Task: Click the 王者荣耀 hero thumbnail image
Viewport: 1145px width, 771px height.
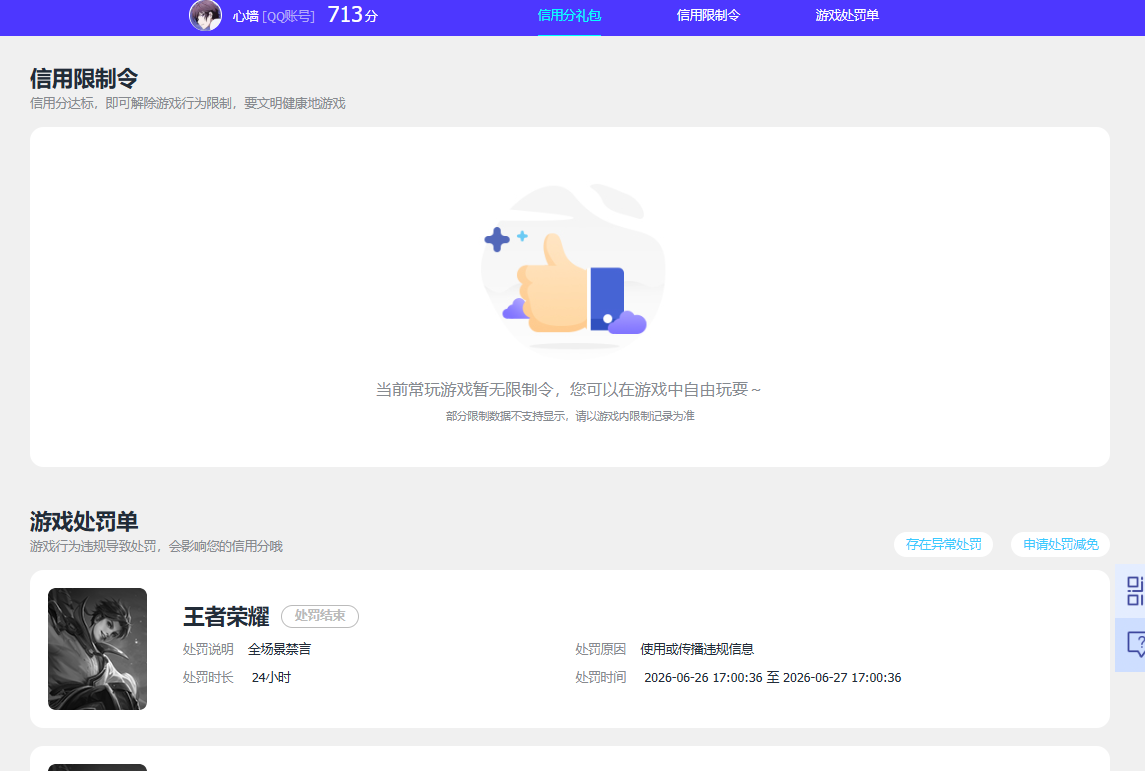Action: click(97, 649)
